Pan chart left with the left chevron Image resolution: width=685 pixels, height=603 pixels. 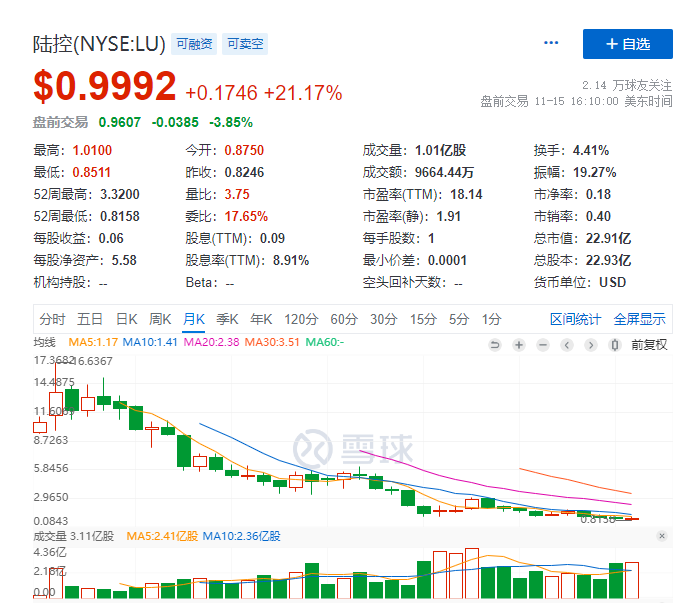567,345
